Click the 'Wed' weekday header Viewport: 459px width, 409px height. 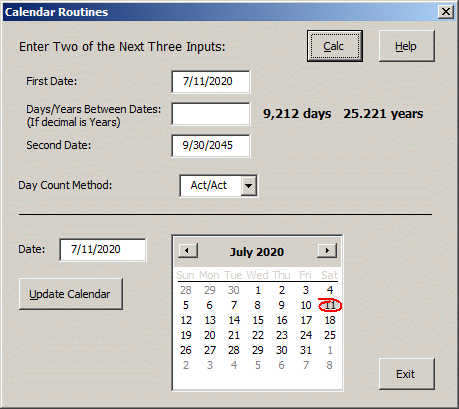(x=257, y=275)
